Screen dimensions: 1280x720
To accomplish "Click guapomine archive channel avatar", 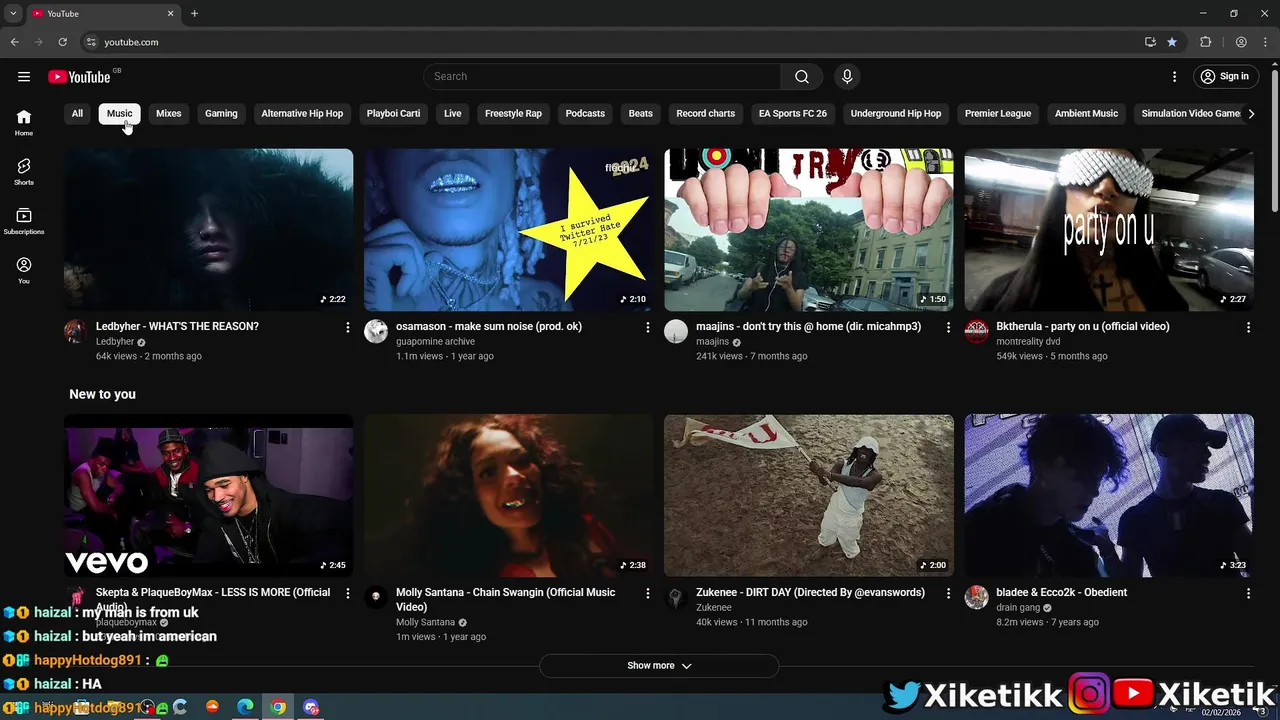I will pos(376,332).
